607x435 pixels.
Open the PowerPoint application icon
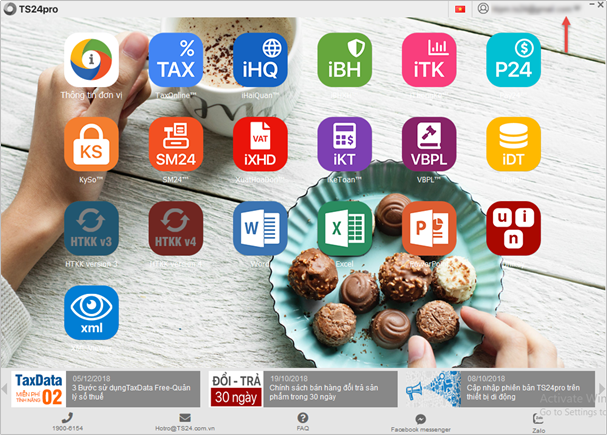pyautogui.click(x=429, y=229)
